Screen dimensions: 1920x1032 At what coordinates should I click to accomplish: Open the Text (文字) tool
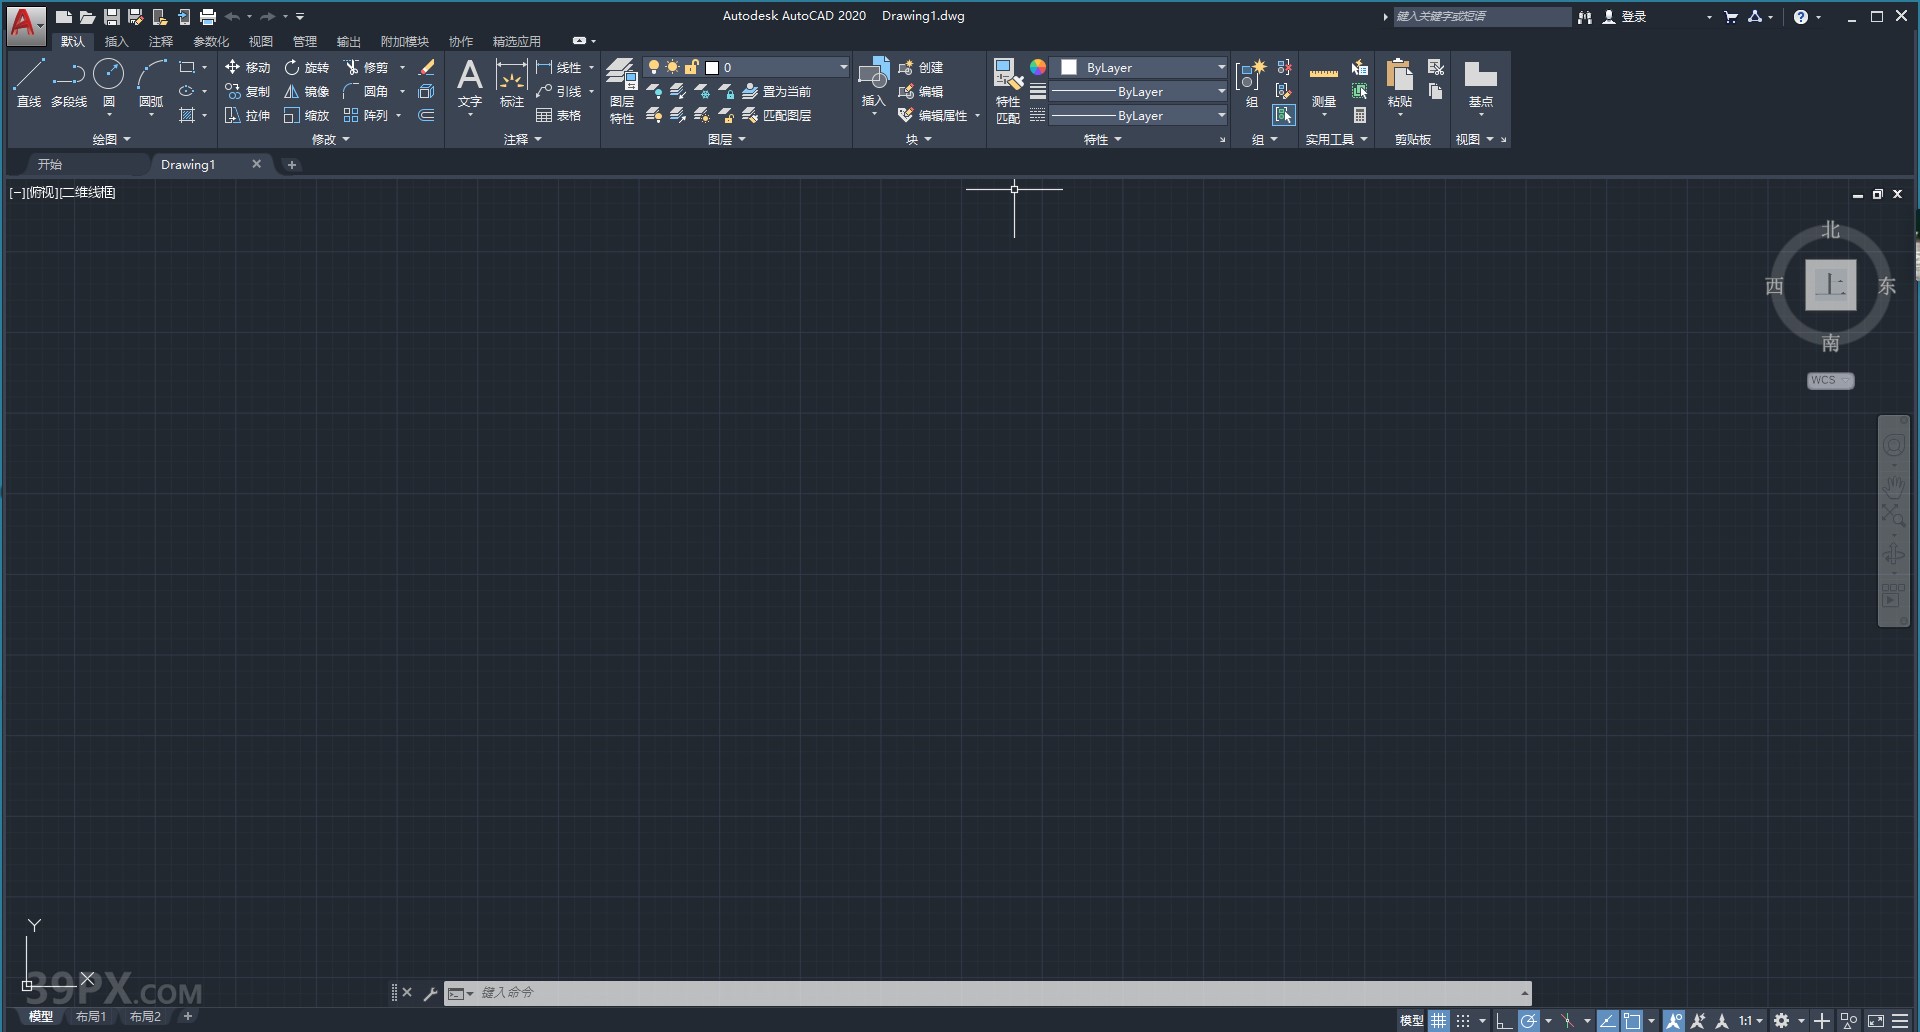[x=470, y=83]
